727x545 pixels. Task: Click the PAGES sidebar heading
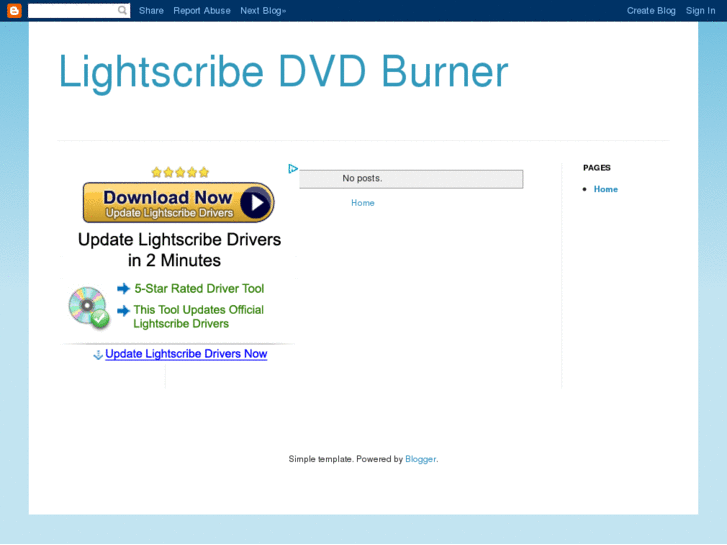point(597,168)
